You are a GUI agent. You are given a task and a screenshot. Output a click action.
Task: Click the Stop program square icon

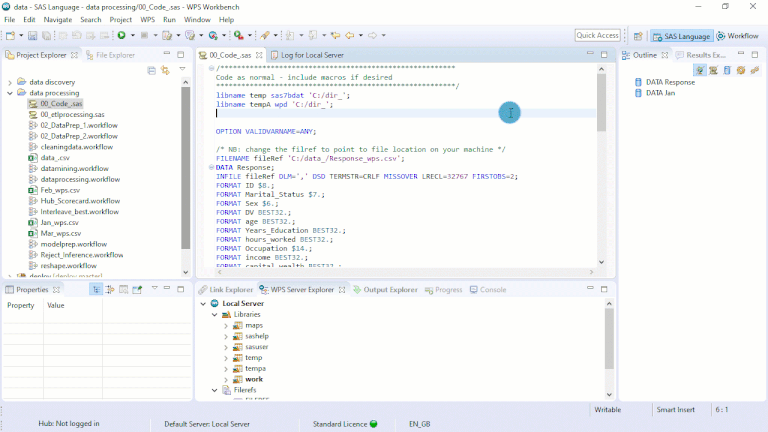(x=144, y=35)
